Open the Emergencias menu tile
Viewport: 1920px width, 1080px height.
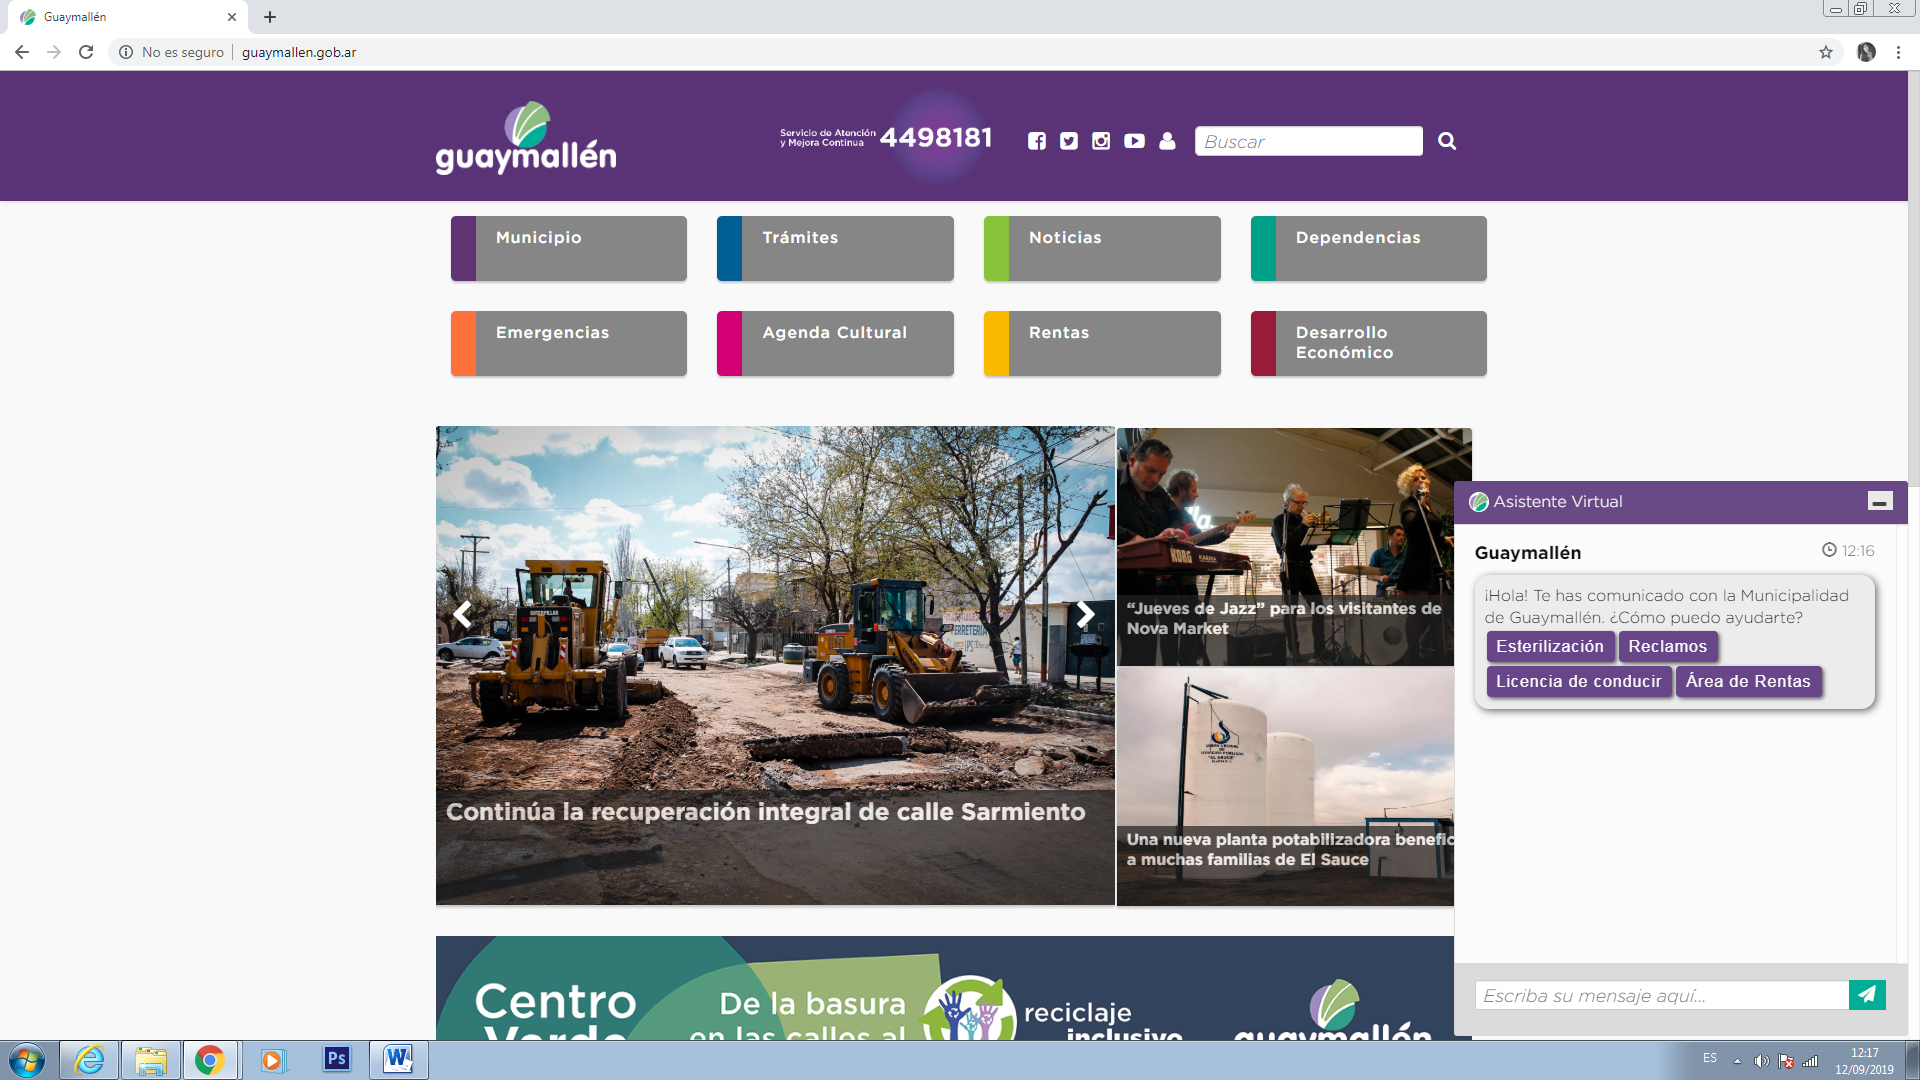click(569, 343)
